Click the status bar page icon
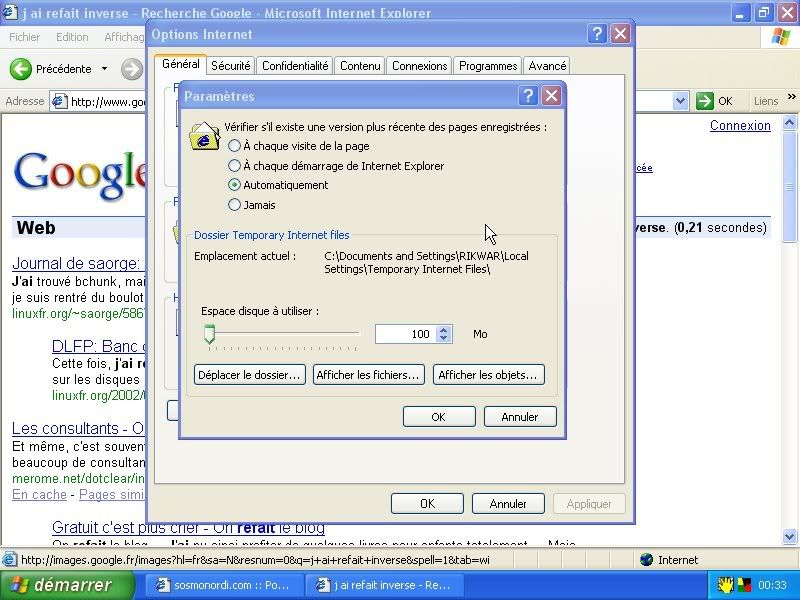The width and height of the screenshot is (800, 600). pyautogui.click(x=9, y=560)
